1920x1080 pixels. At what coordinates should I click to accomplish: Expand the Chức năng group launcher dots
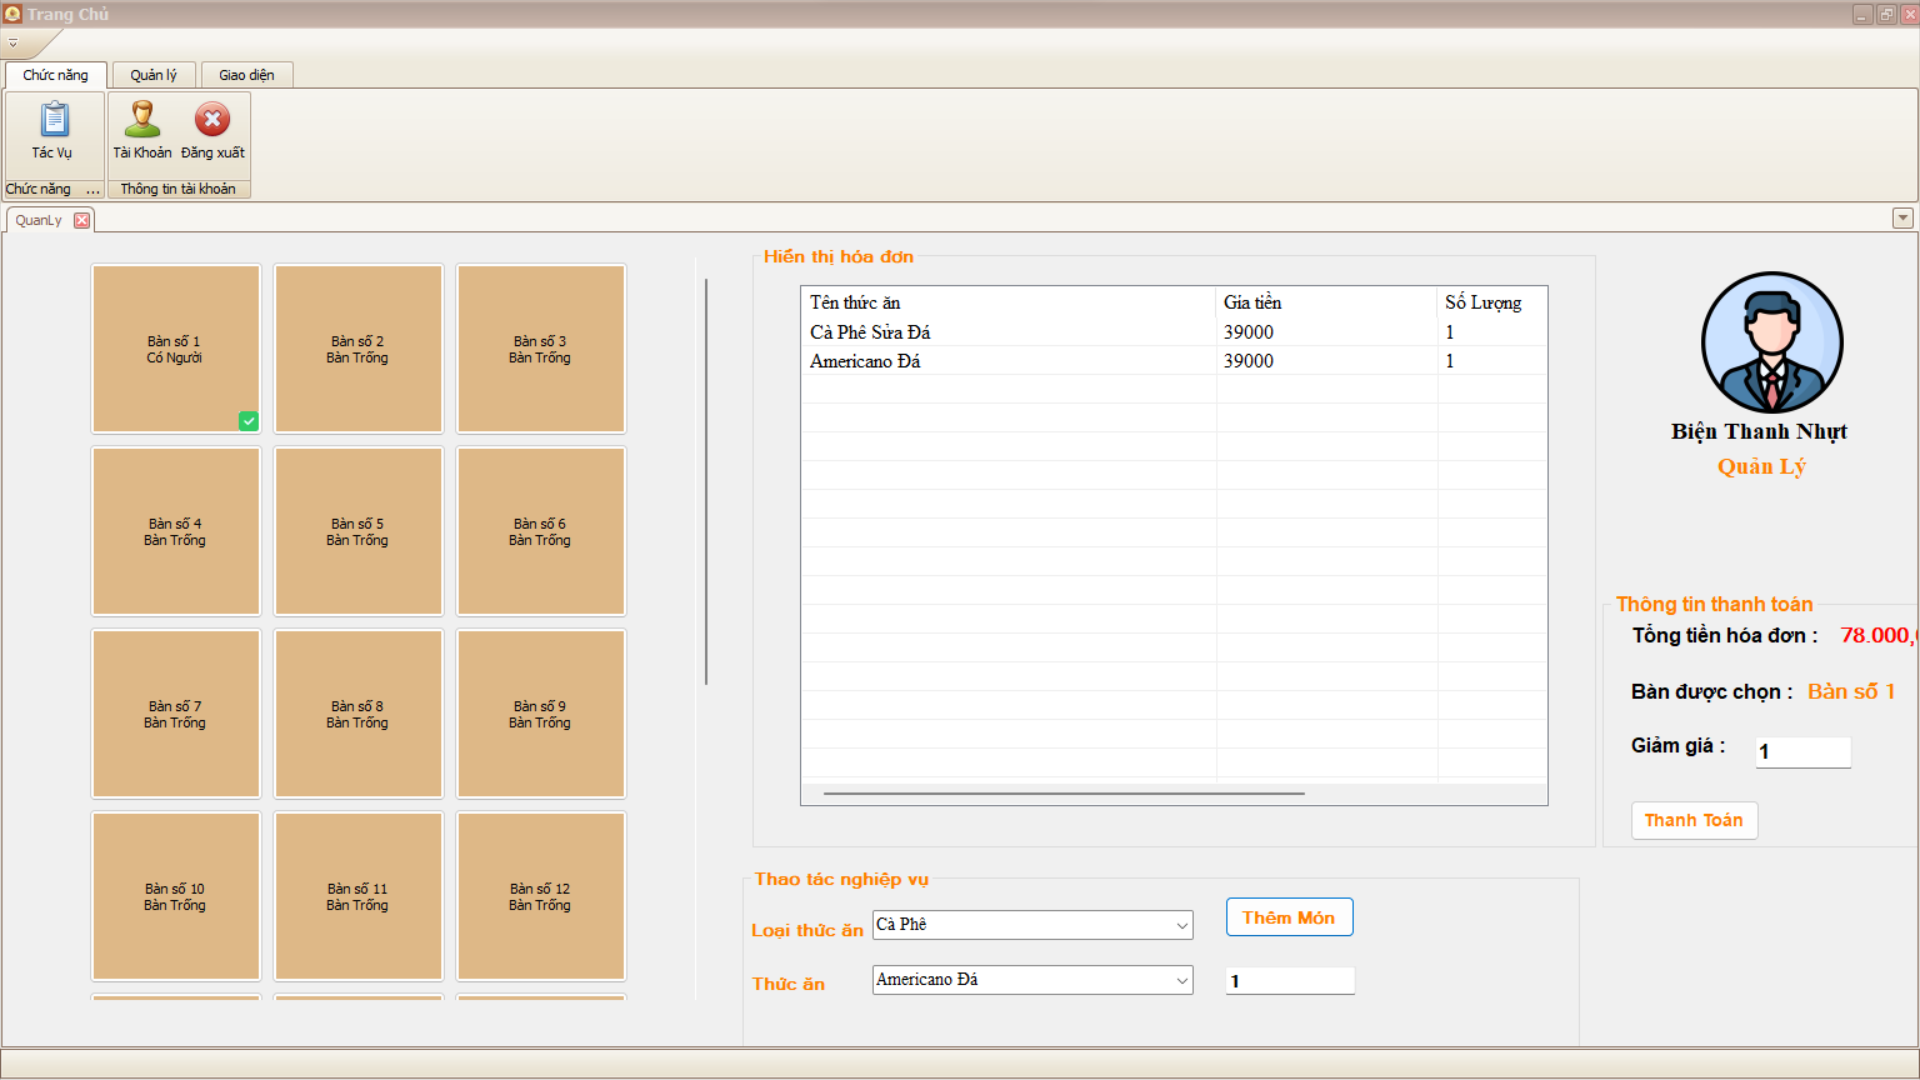93,190
